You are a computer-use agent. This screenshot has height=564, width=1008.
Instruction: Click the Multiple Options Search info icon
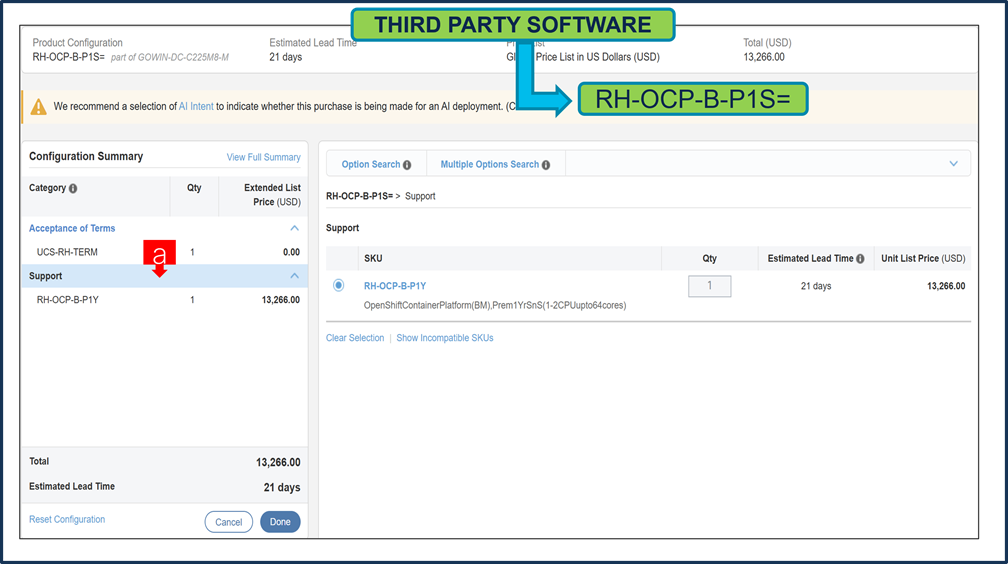pyautogui.click(x=546, y=165)
